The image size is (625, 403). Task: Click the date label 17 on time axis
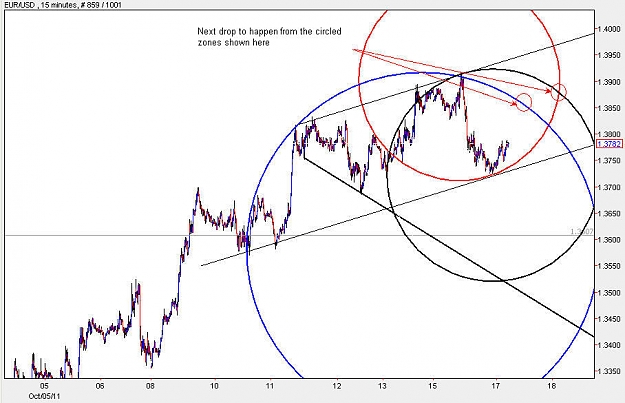495,386
